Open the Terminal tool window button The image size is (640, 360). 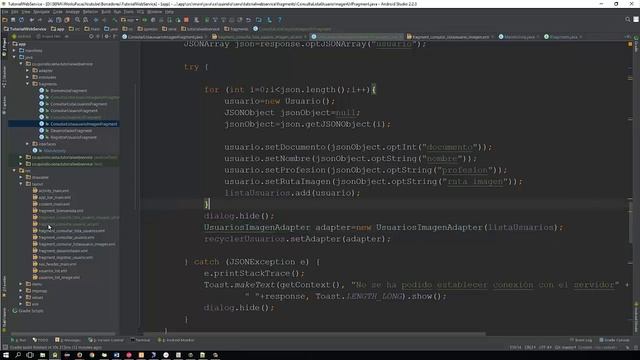[141, 340]
